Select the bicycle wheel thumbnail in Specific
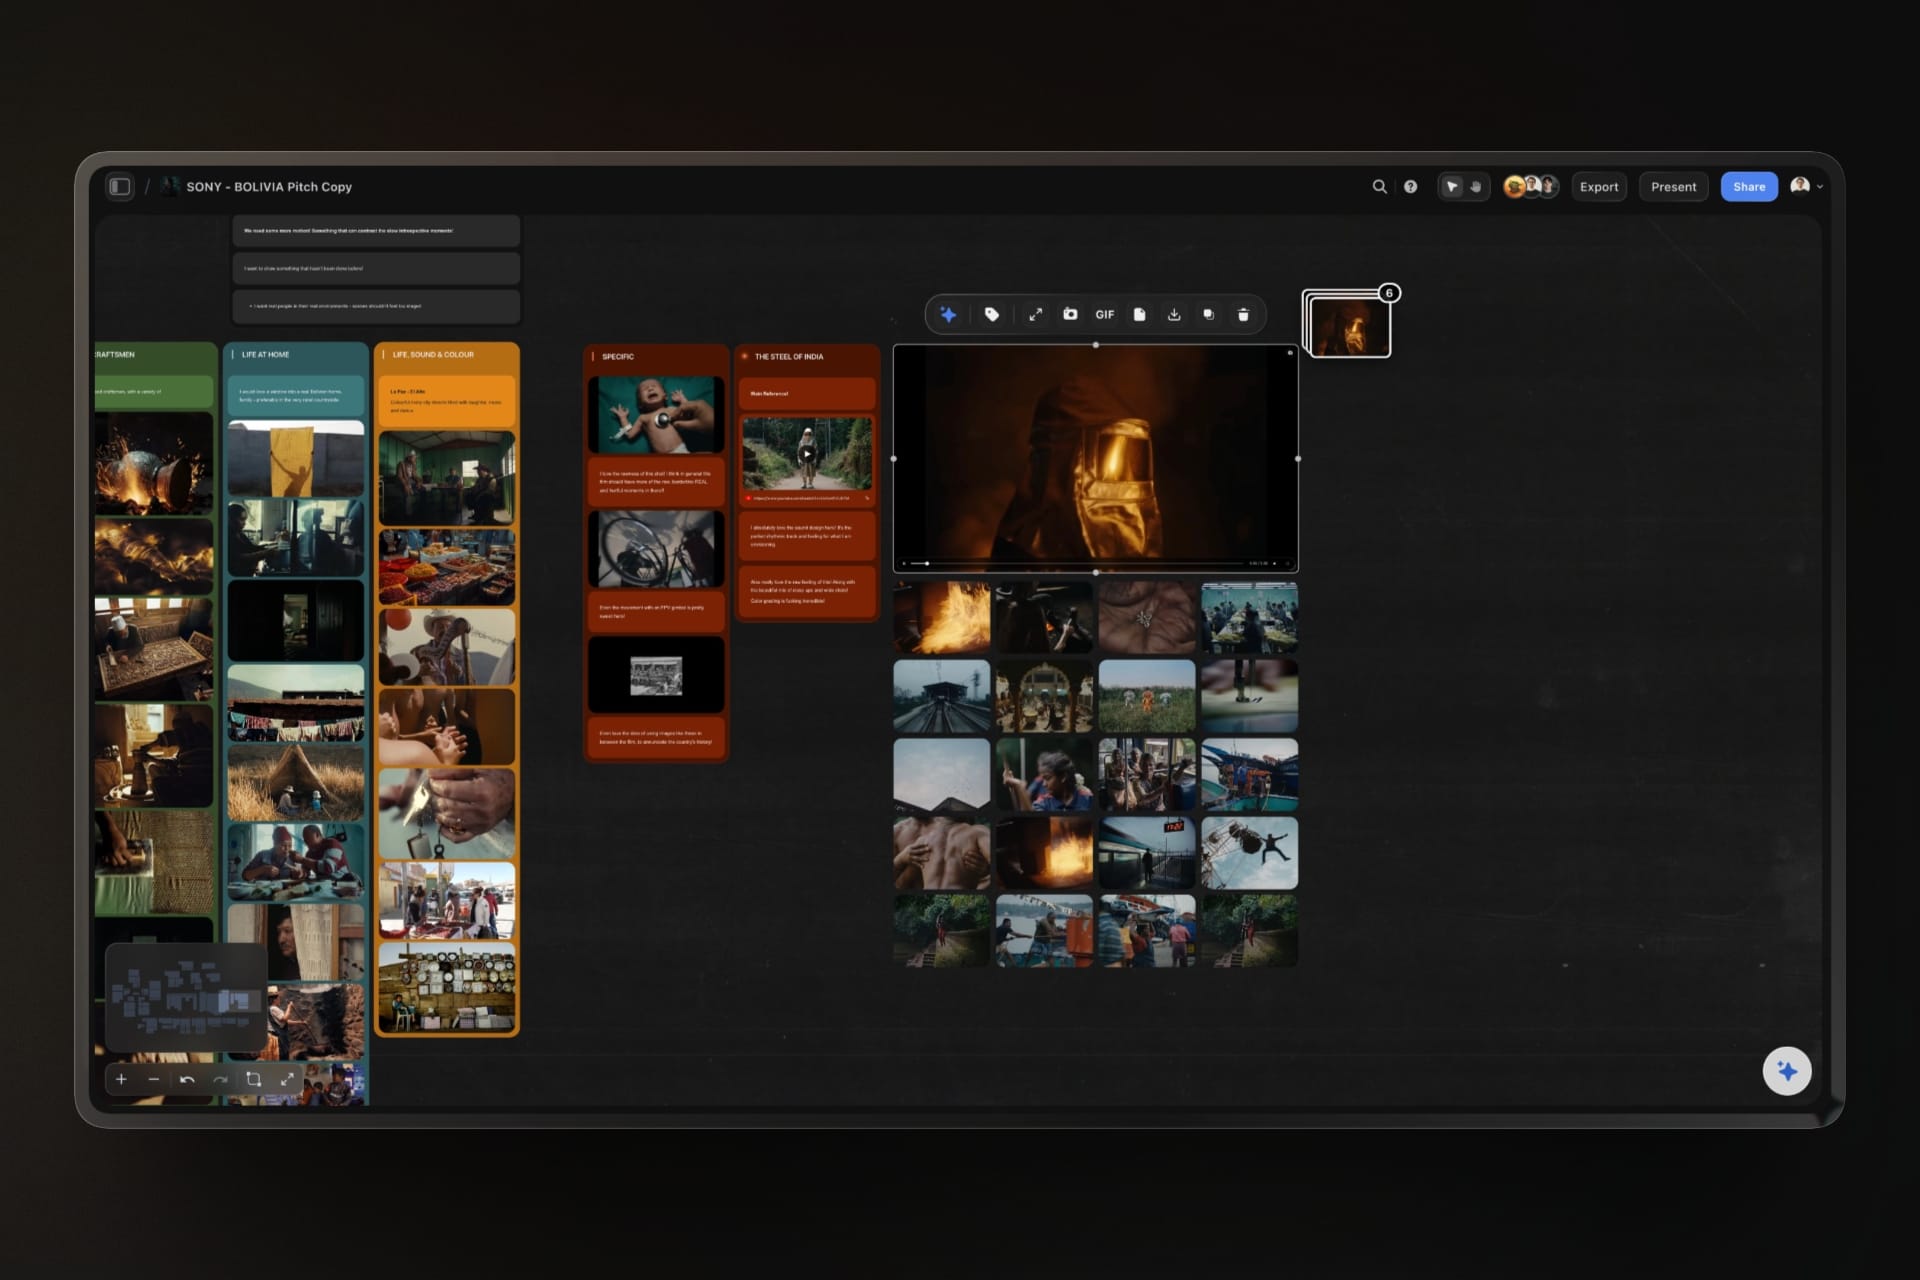This screenshot has height=1280, width=1920. (656, 549)
